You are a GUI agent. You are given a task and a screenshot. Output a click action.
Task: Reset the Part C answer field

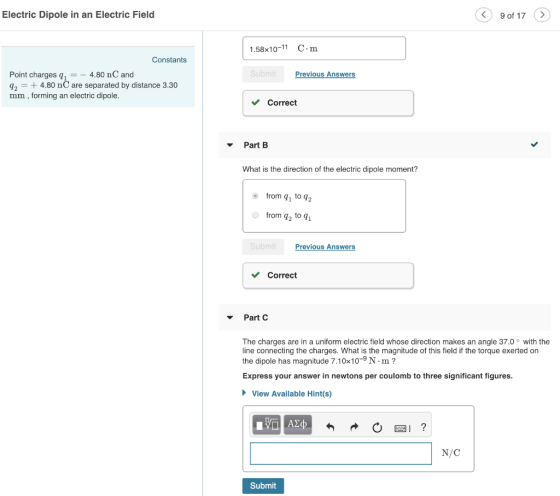tap(377, 427)
